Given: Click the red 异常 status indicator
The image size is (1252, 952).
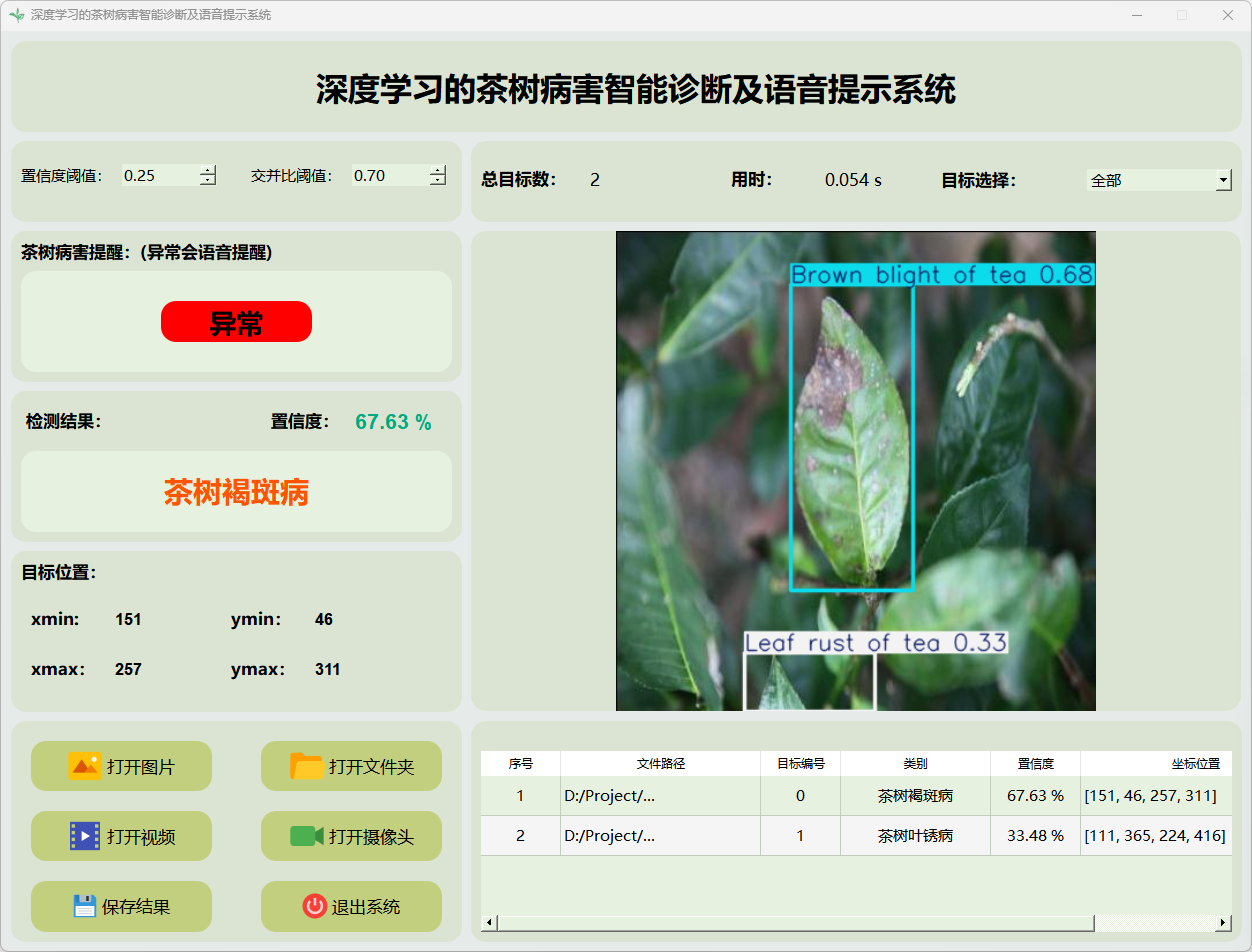Looking at the screenshot, I should (x=236, y=322).
